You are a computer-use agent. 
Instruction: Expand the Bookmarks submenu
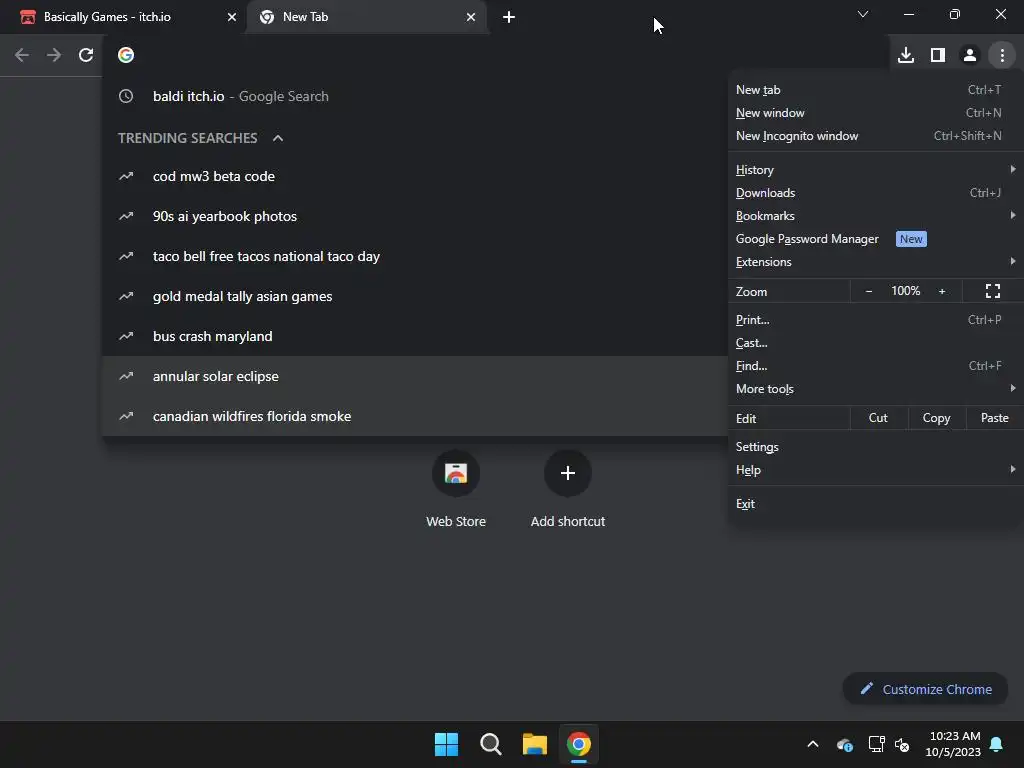pyautogui.click(x=875, y=216)
